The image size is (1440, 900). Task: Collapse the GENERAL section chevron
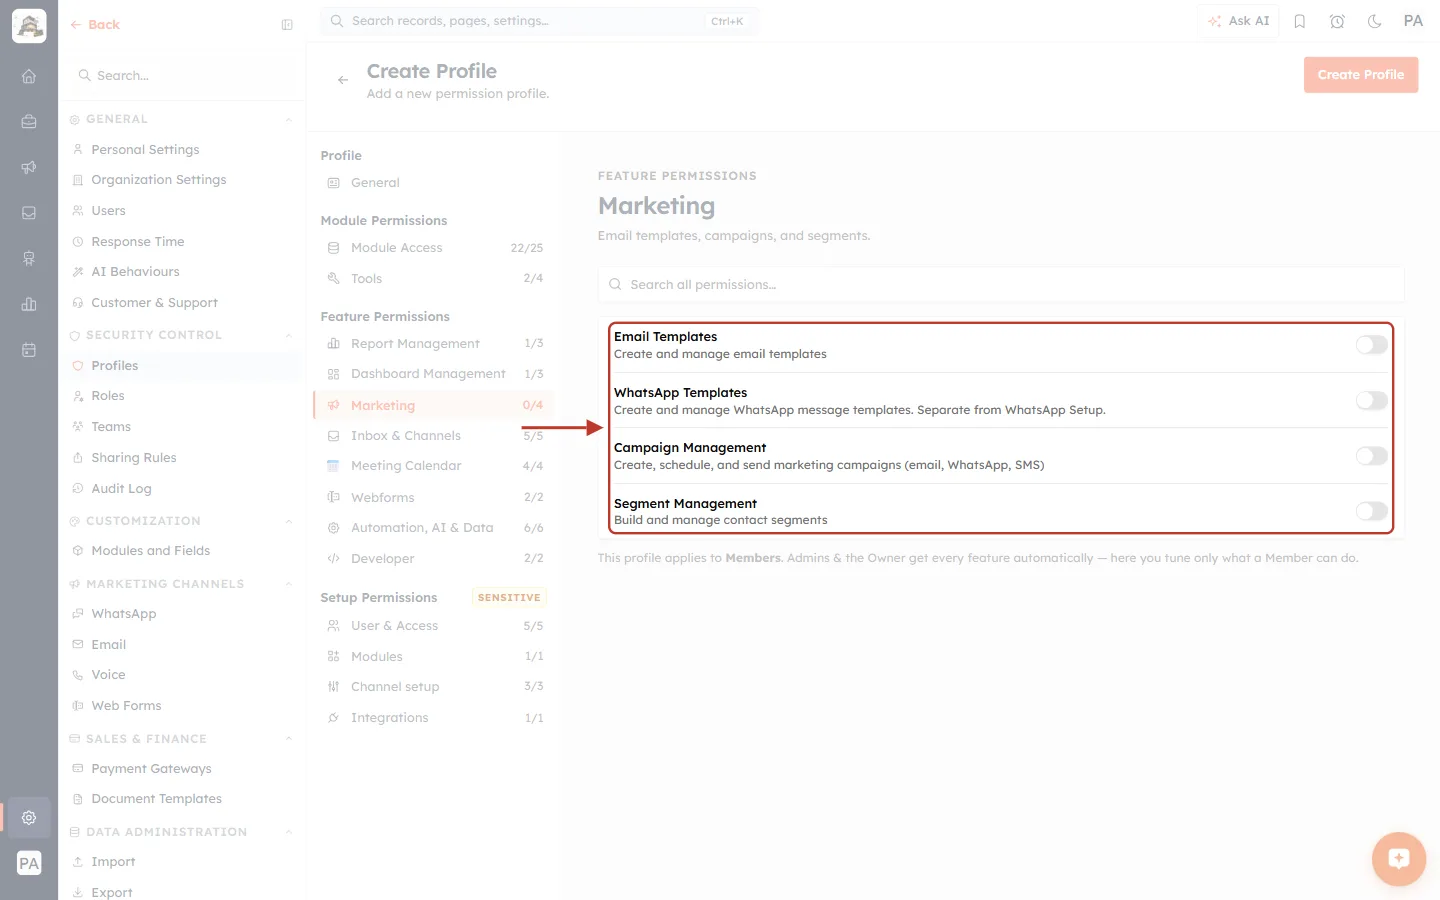coord(289,120)
